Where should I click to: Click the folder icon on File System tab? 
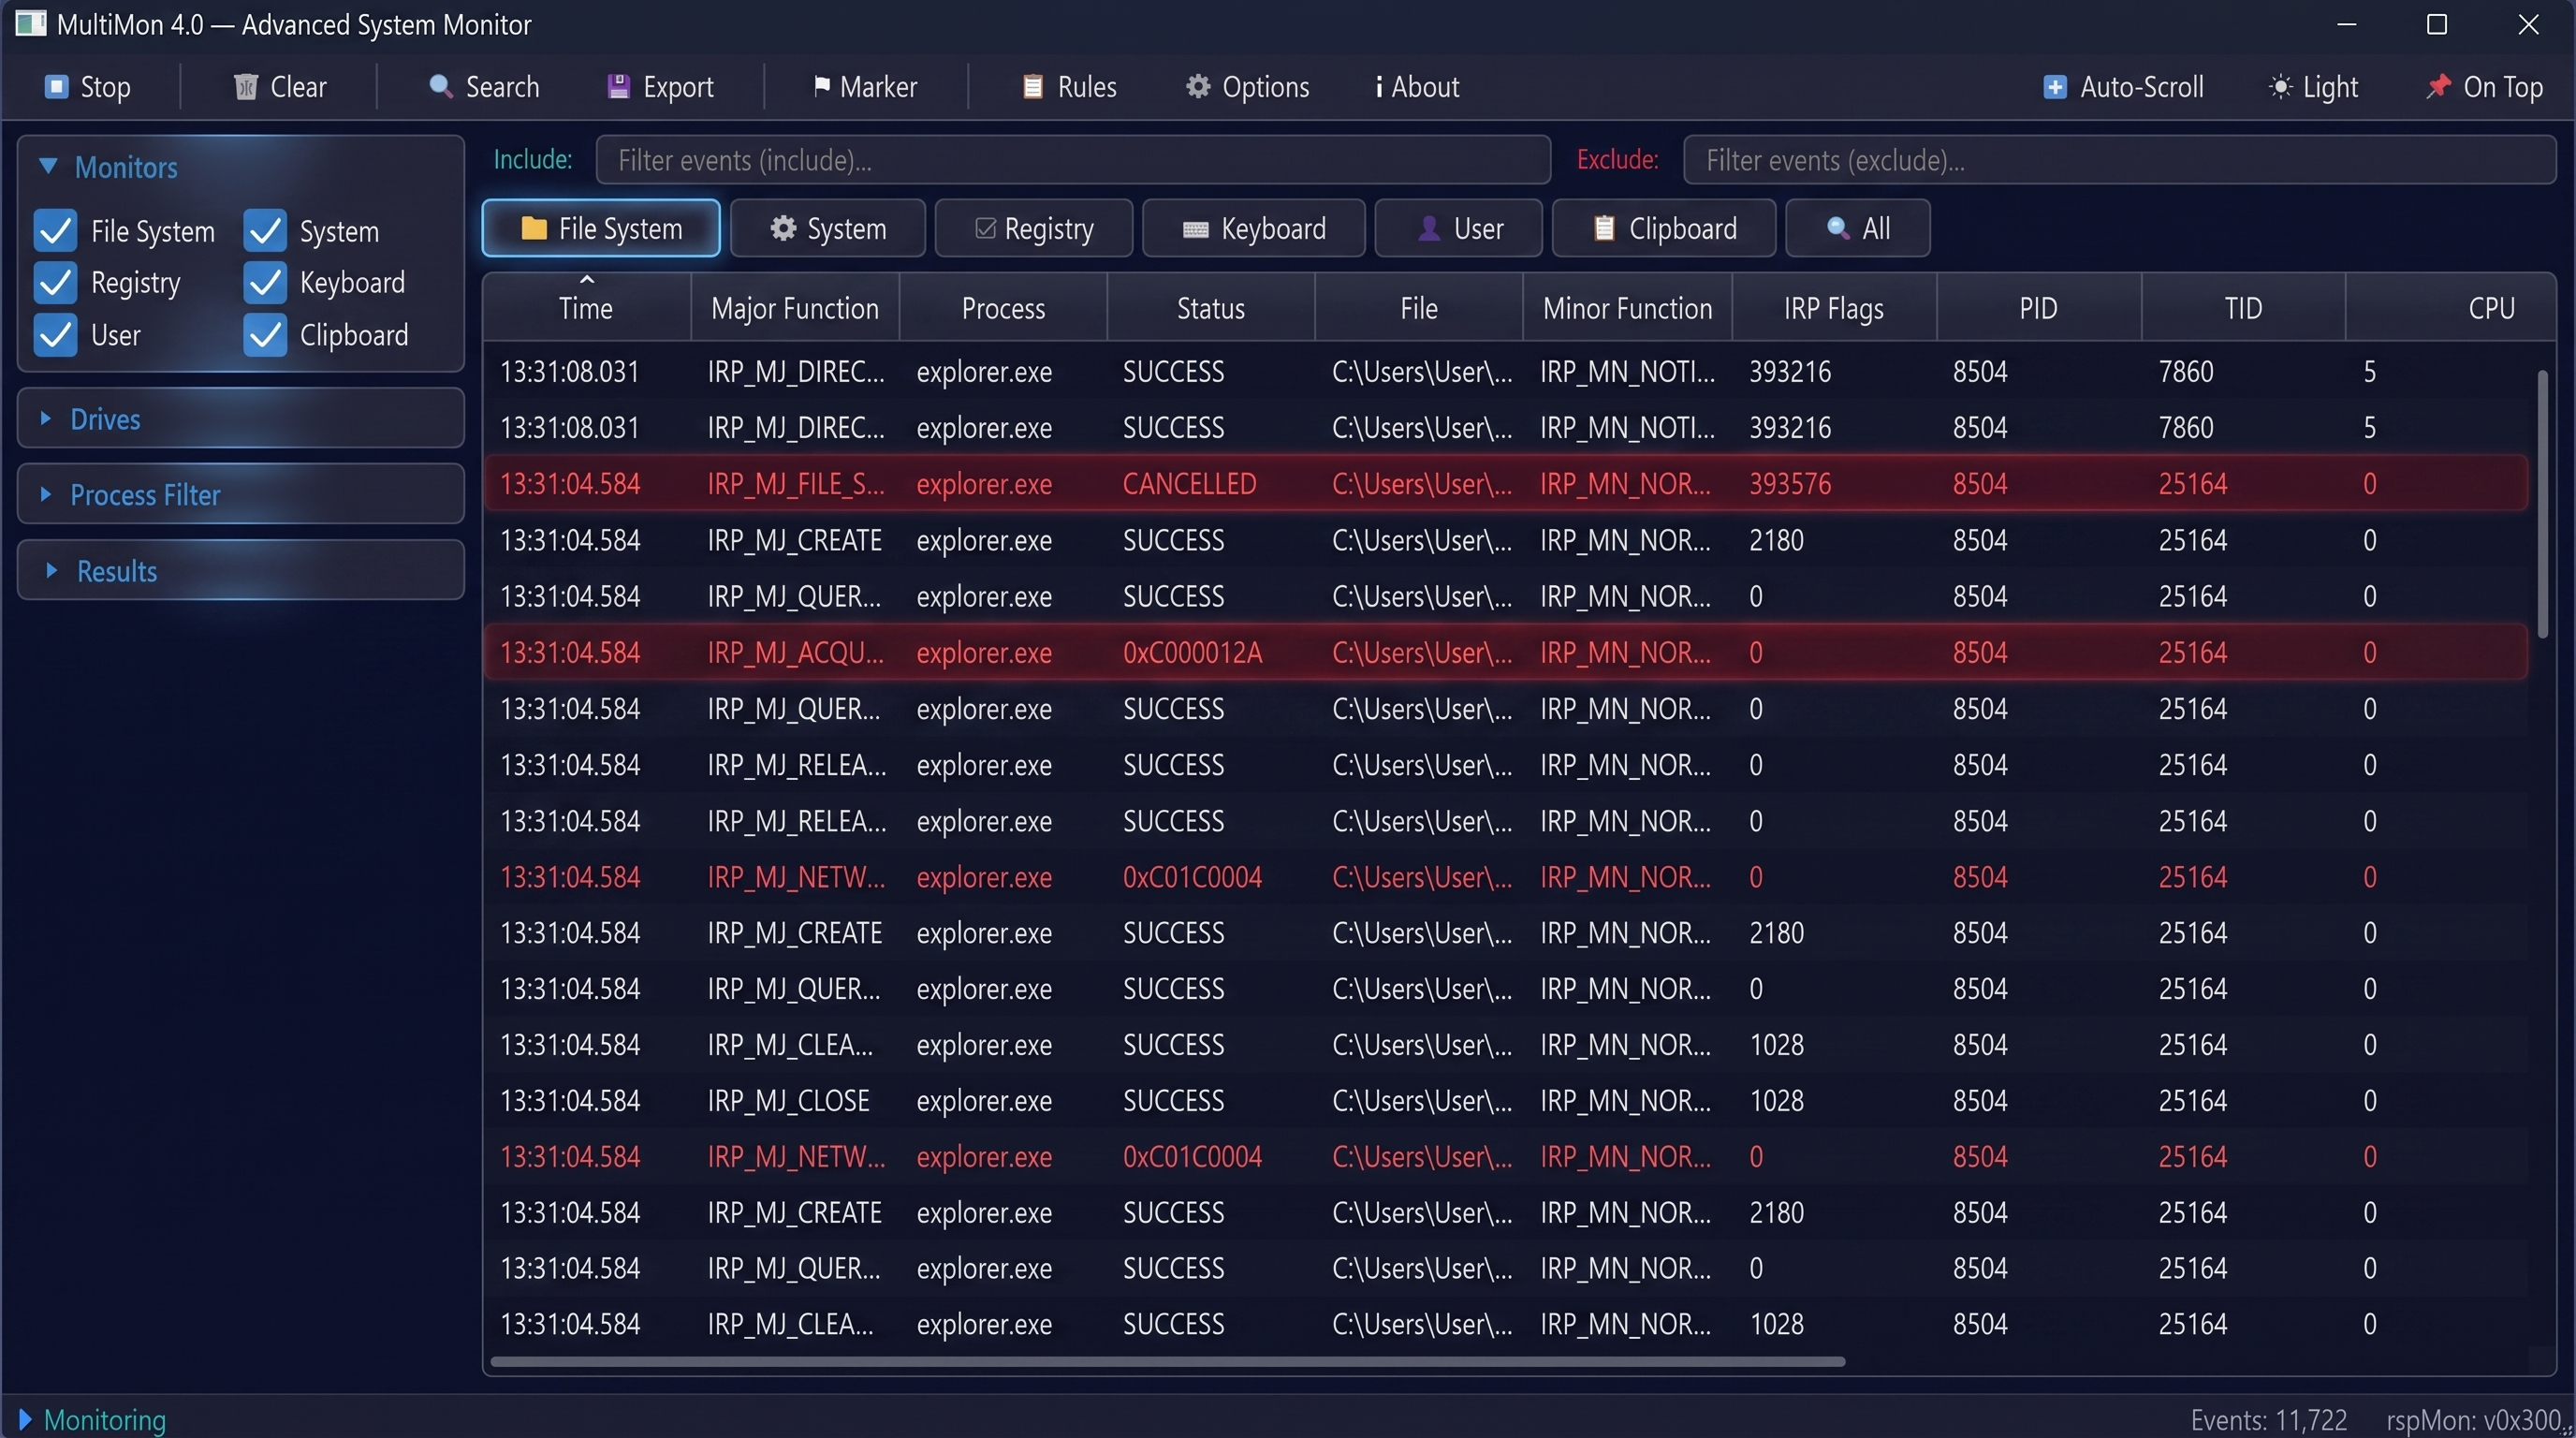click(x=534, y=229)
